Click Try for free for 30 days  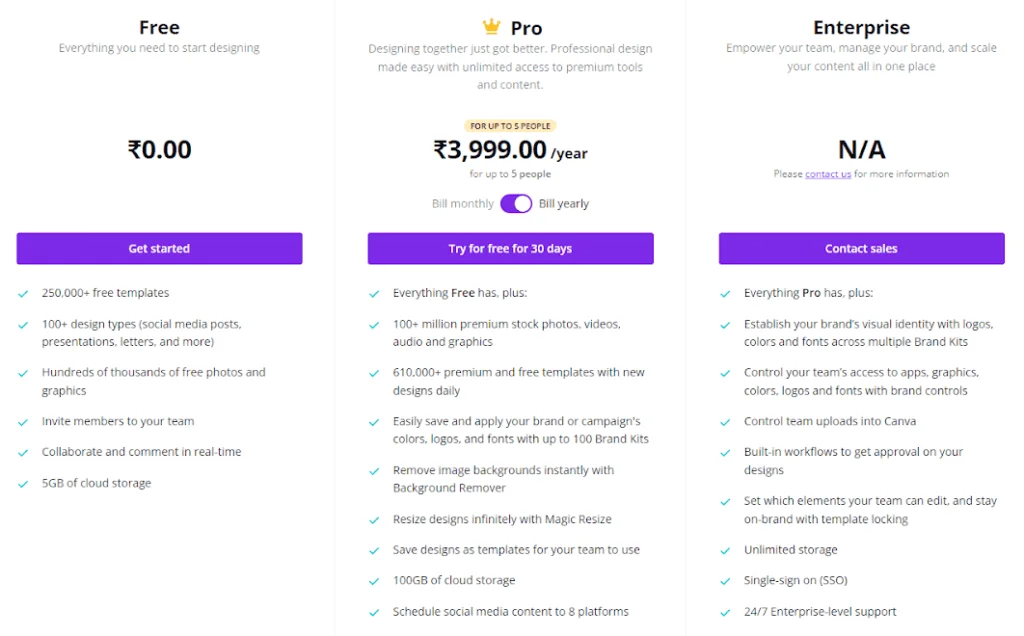click(510, 249)
